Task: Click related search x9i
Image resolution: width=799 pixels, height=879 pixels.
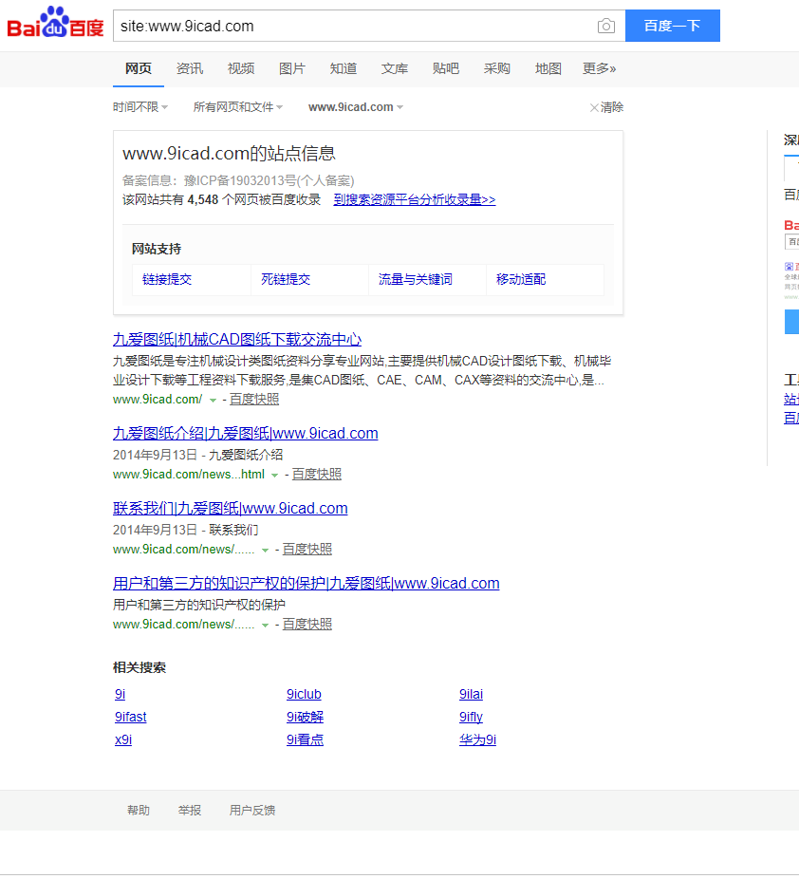Action: (123, 740)
